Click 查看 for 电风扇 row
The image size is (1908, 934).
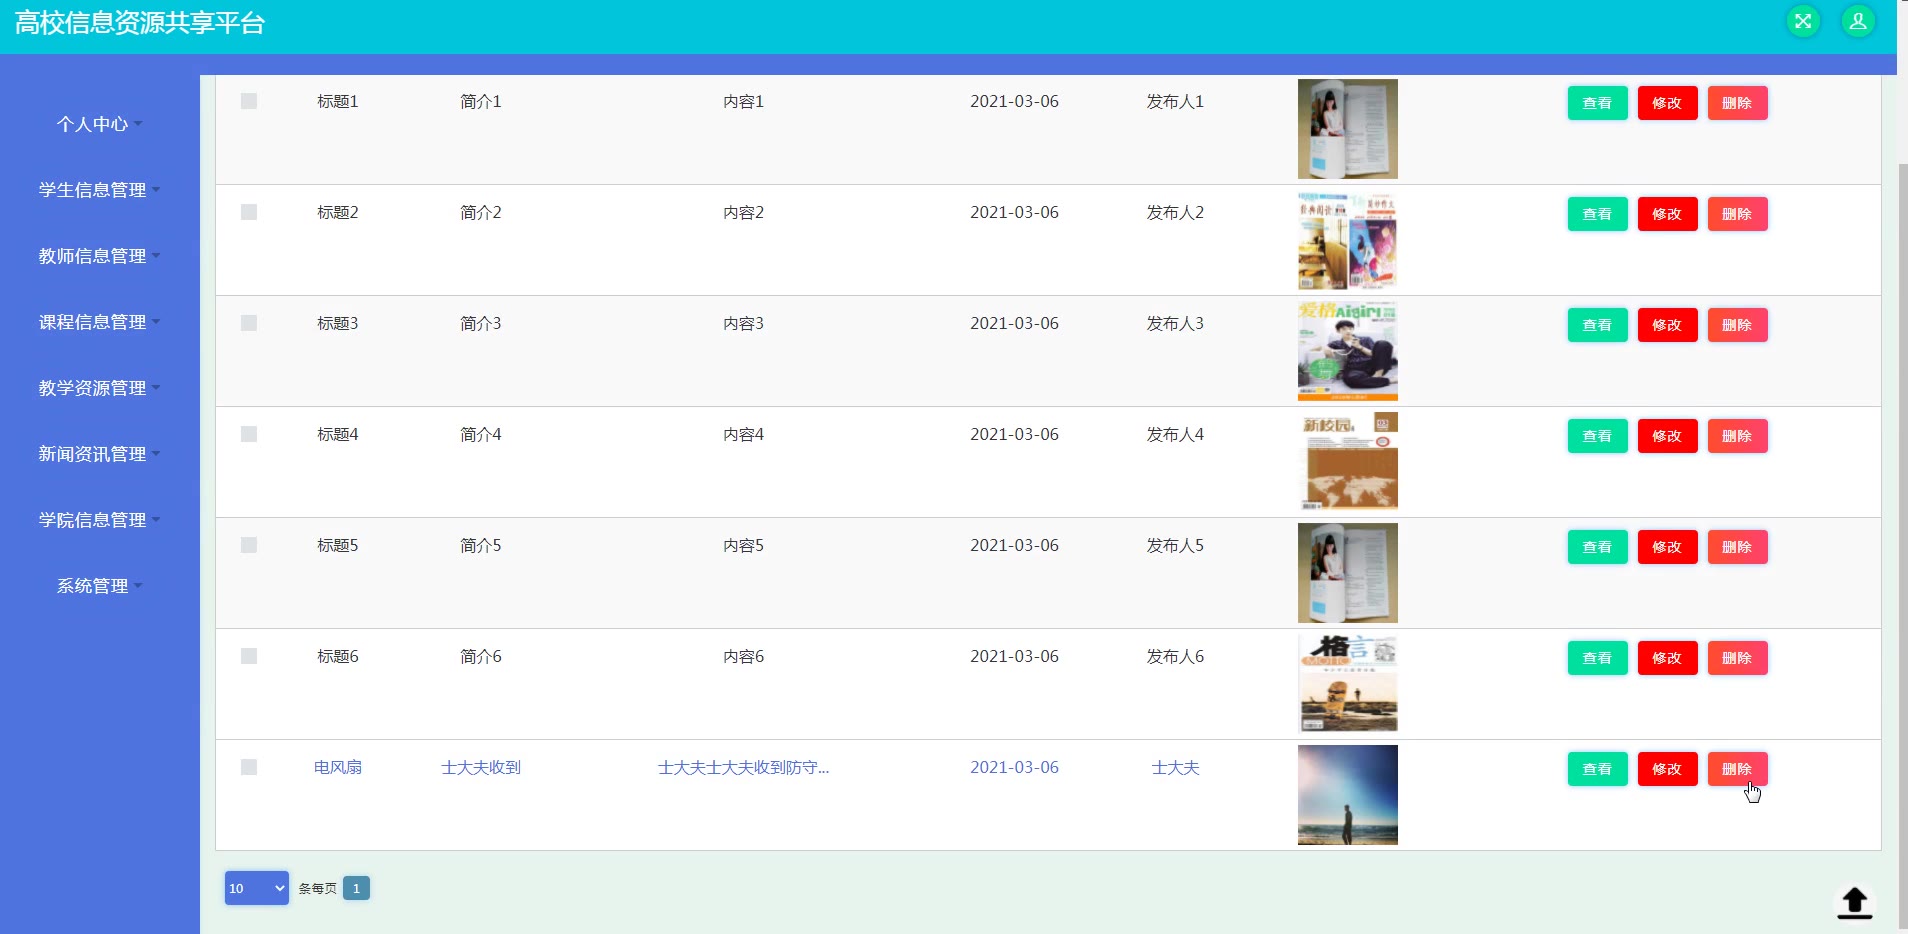(x=1597, y=769)
